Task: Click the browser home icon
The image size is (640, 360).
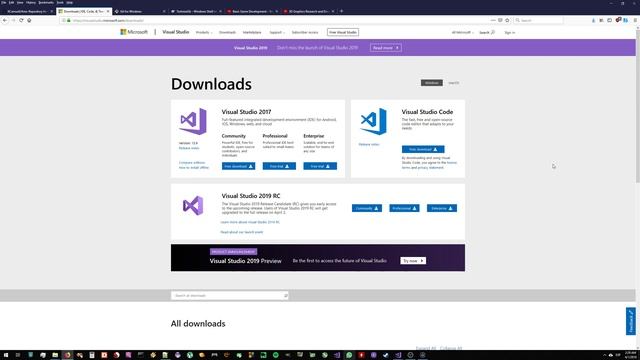Action: (29, 20)
